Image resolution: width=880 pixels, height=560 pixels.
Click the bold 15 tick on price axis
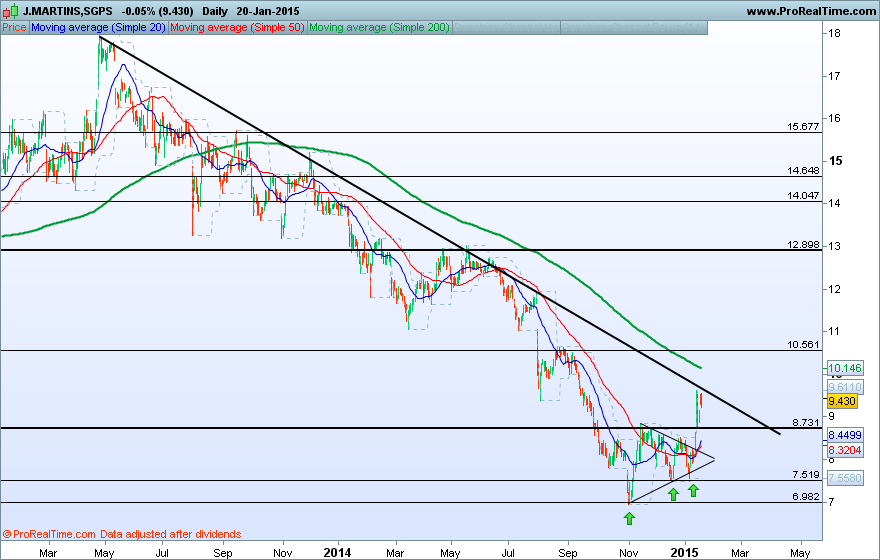pos(836,161)
